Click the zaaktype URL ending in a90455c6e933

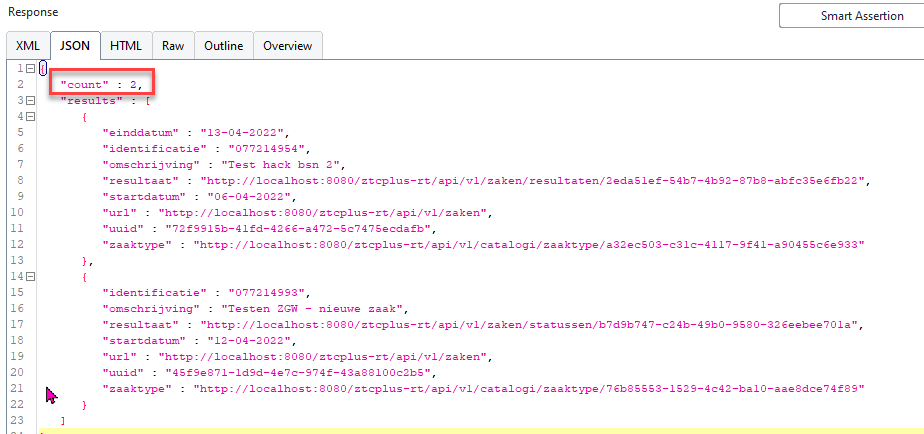pos(529,244)
